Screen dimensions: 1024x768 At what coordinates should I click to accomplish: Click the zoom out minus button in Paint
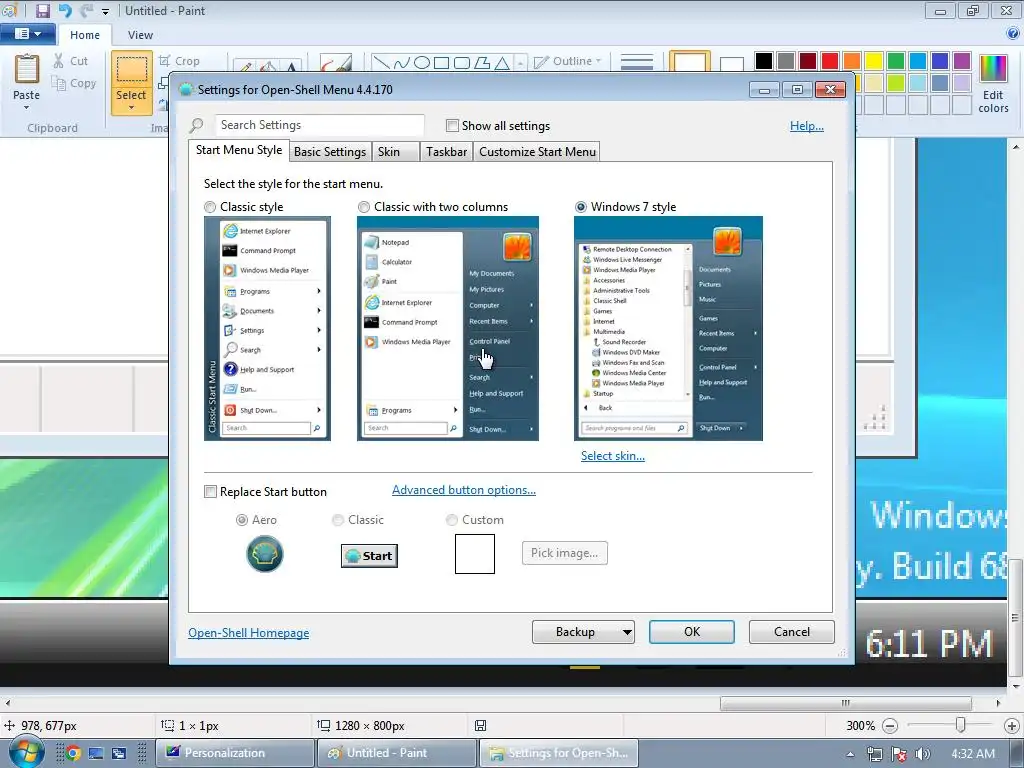point(889,726)
